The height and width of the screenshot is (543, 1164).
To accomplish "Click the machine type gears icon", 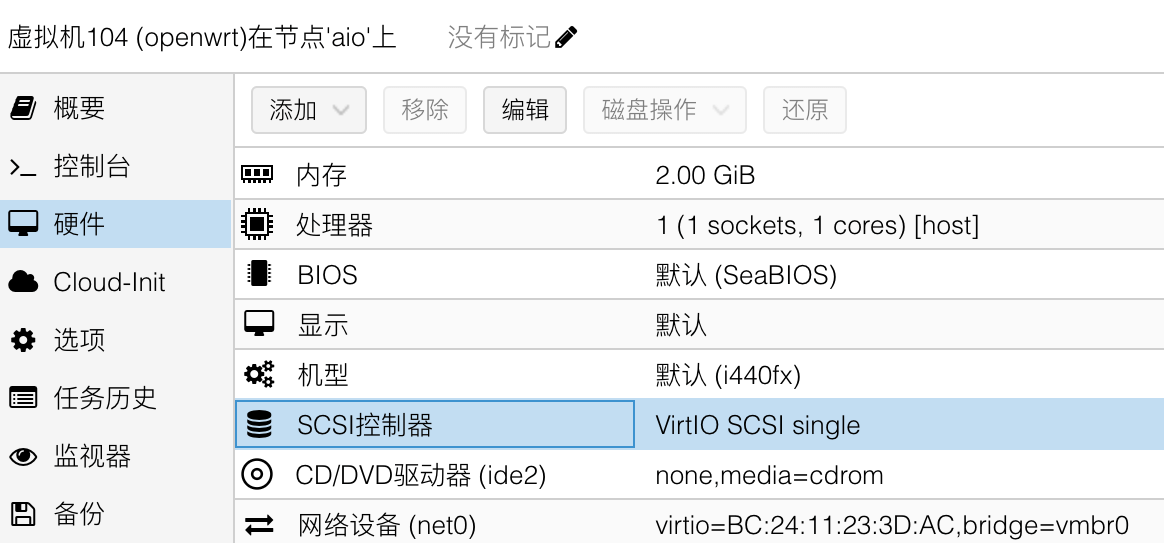I will point(258,375).
